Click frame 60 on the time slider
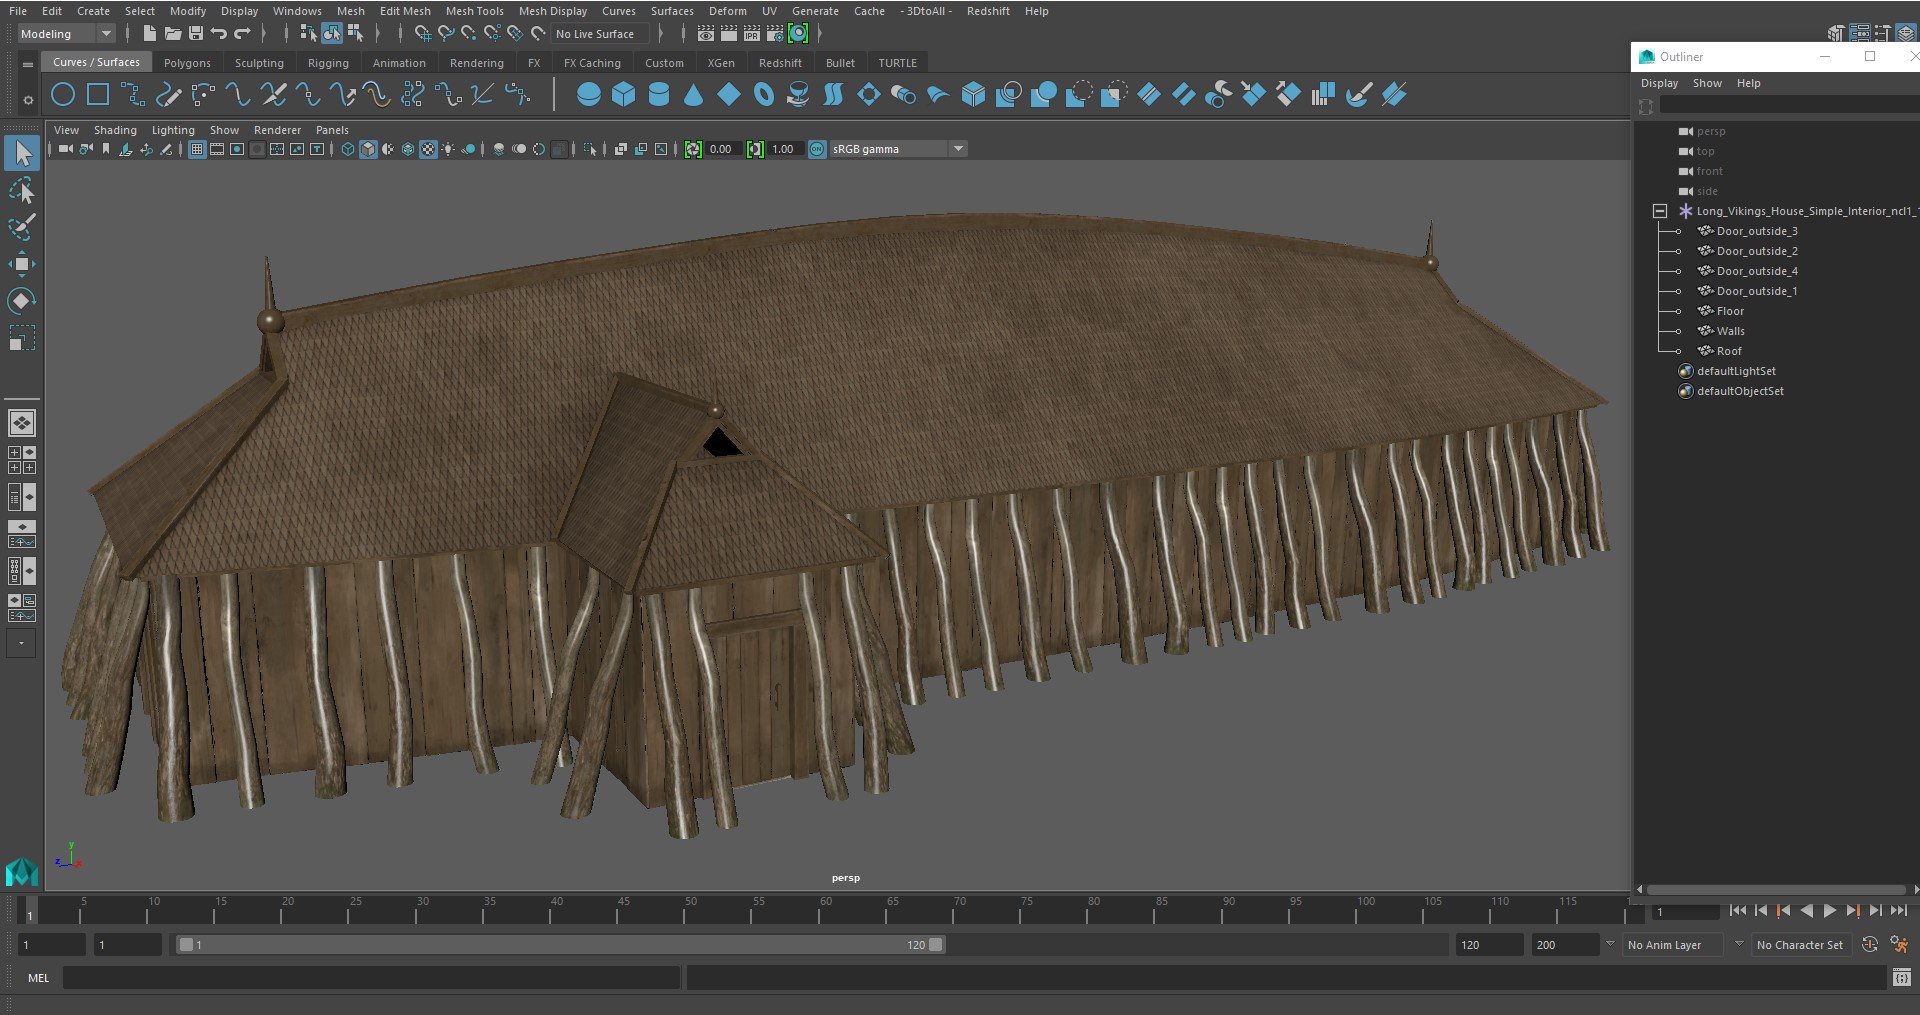1920x1015 pixels. [x=825, y=910]
